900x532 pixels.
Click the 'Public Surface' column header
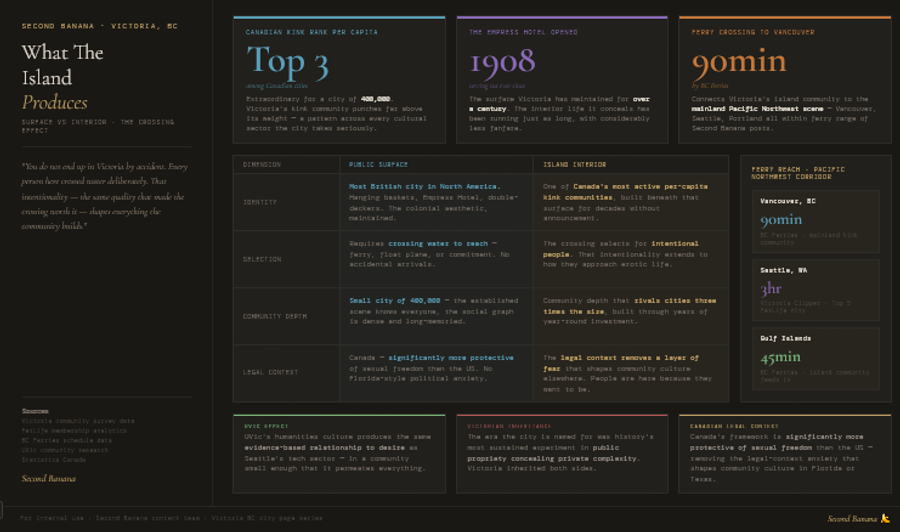click(x=378, y=165)
